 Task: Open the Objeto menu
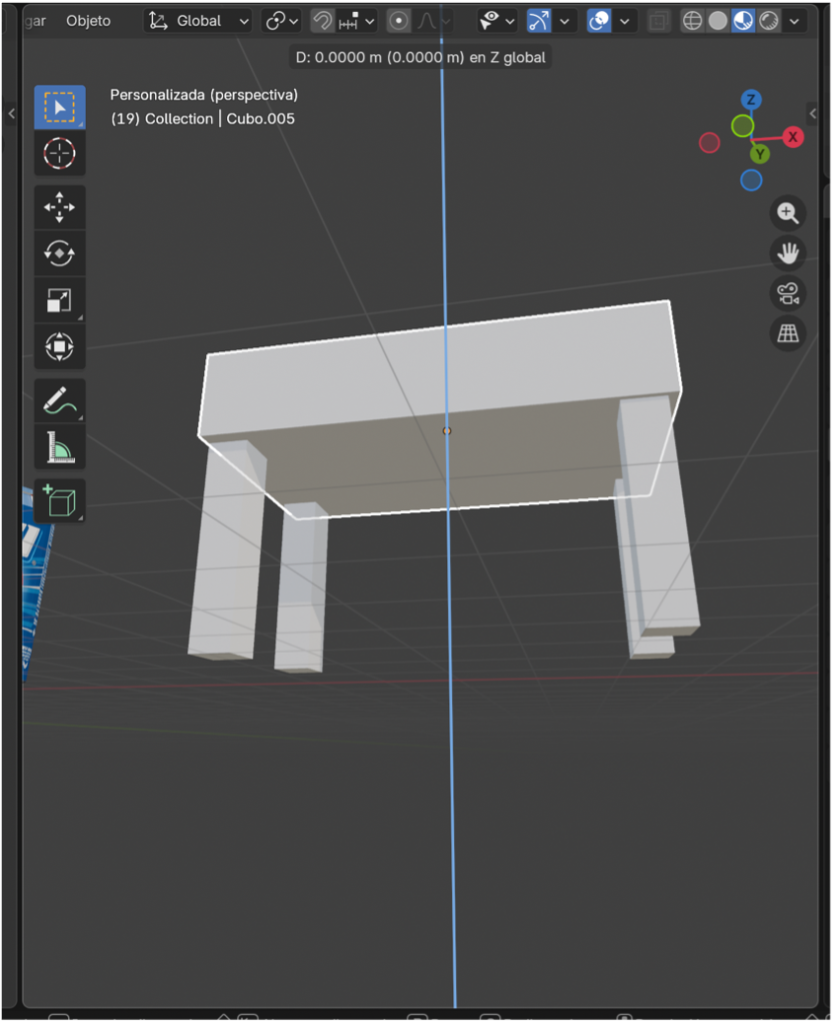88,20
